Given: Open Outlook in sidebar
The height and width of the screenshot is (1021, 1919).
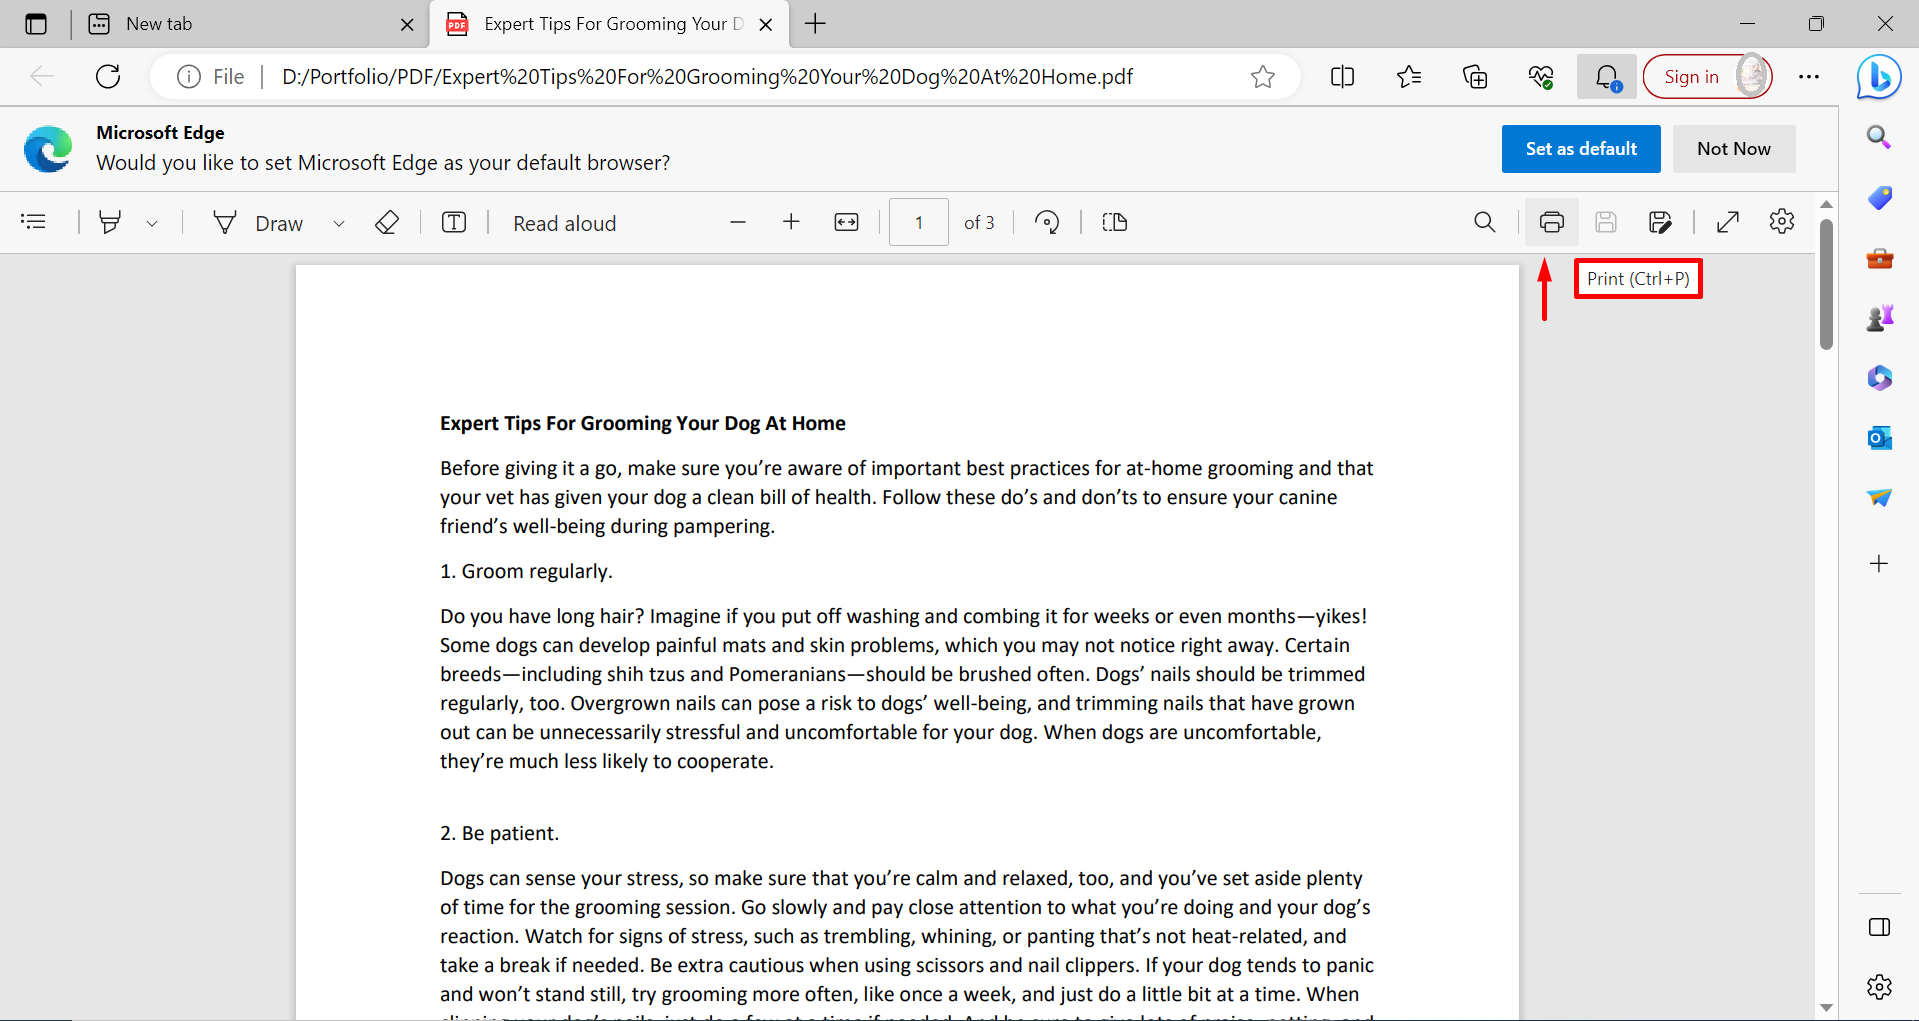Looking at the screenshot, I should (1879, 438).
